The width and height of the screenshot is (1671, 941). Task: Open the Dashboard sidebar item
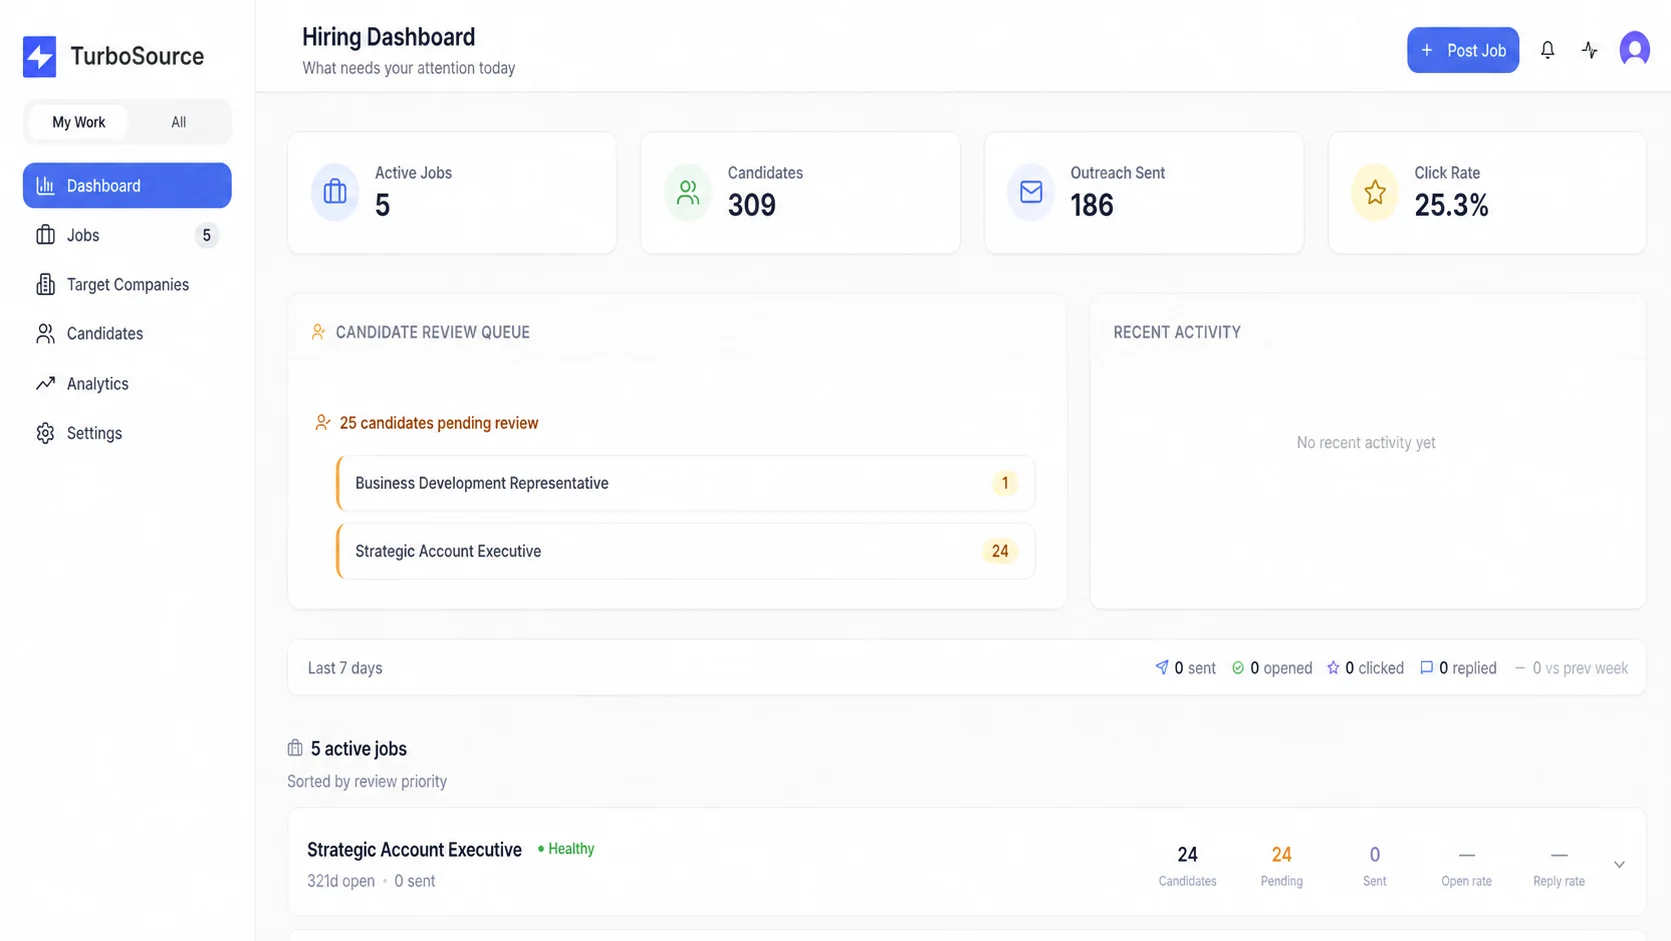pyautogui.click(x=127, y=186)
